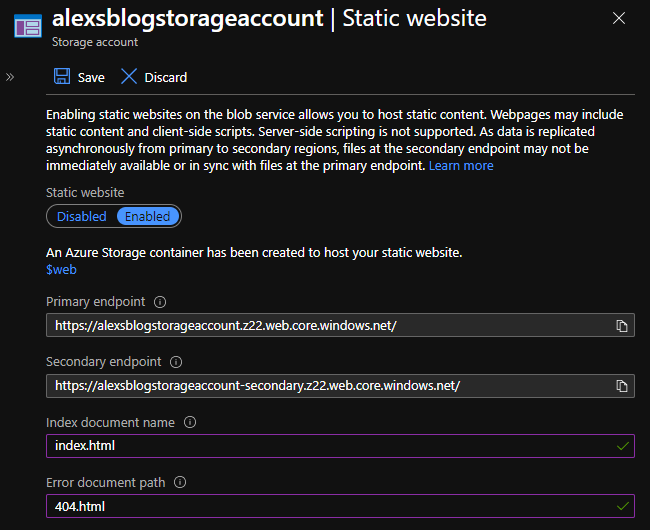Screen dimensions: 650x530
Task: Set Static website to Enabled
Action: 147,216
